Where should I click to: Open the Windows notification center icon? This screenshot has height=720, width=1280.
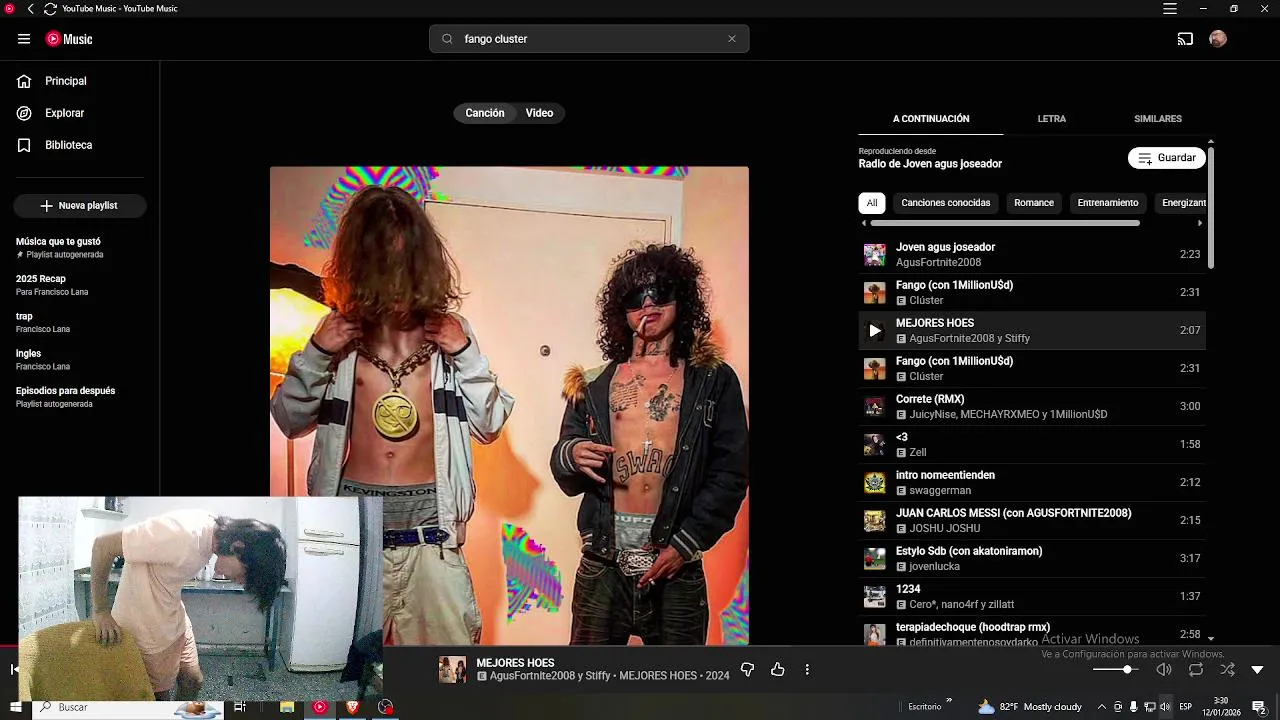[x=1259, y=707]
